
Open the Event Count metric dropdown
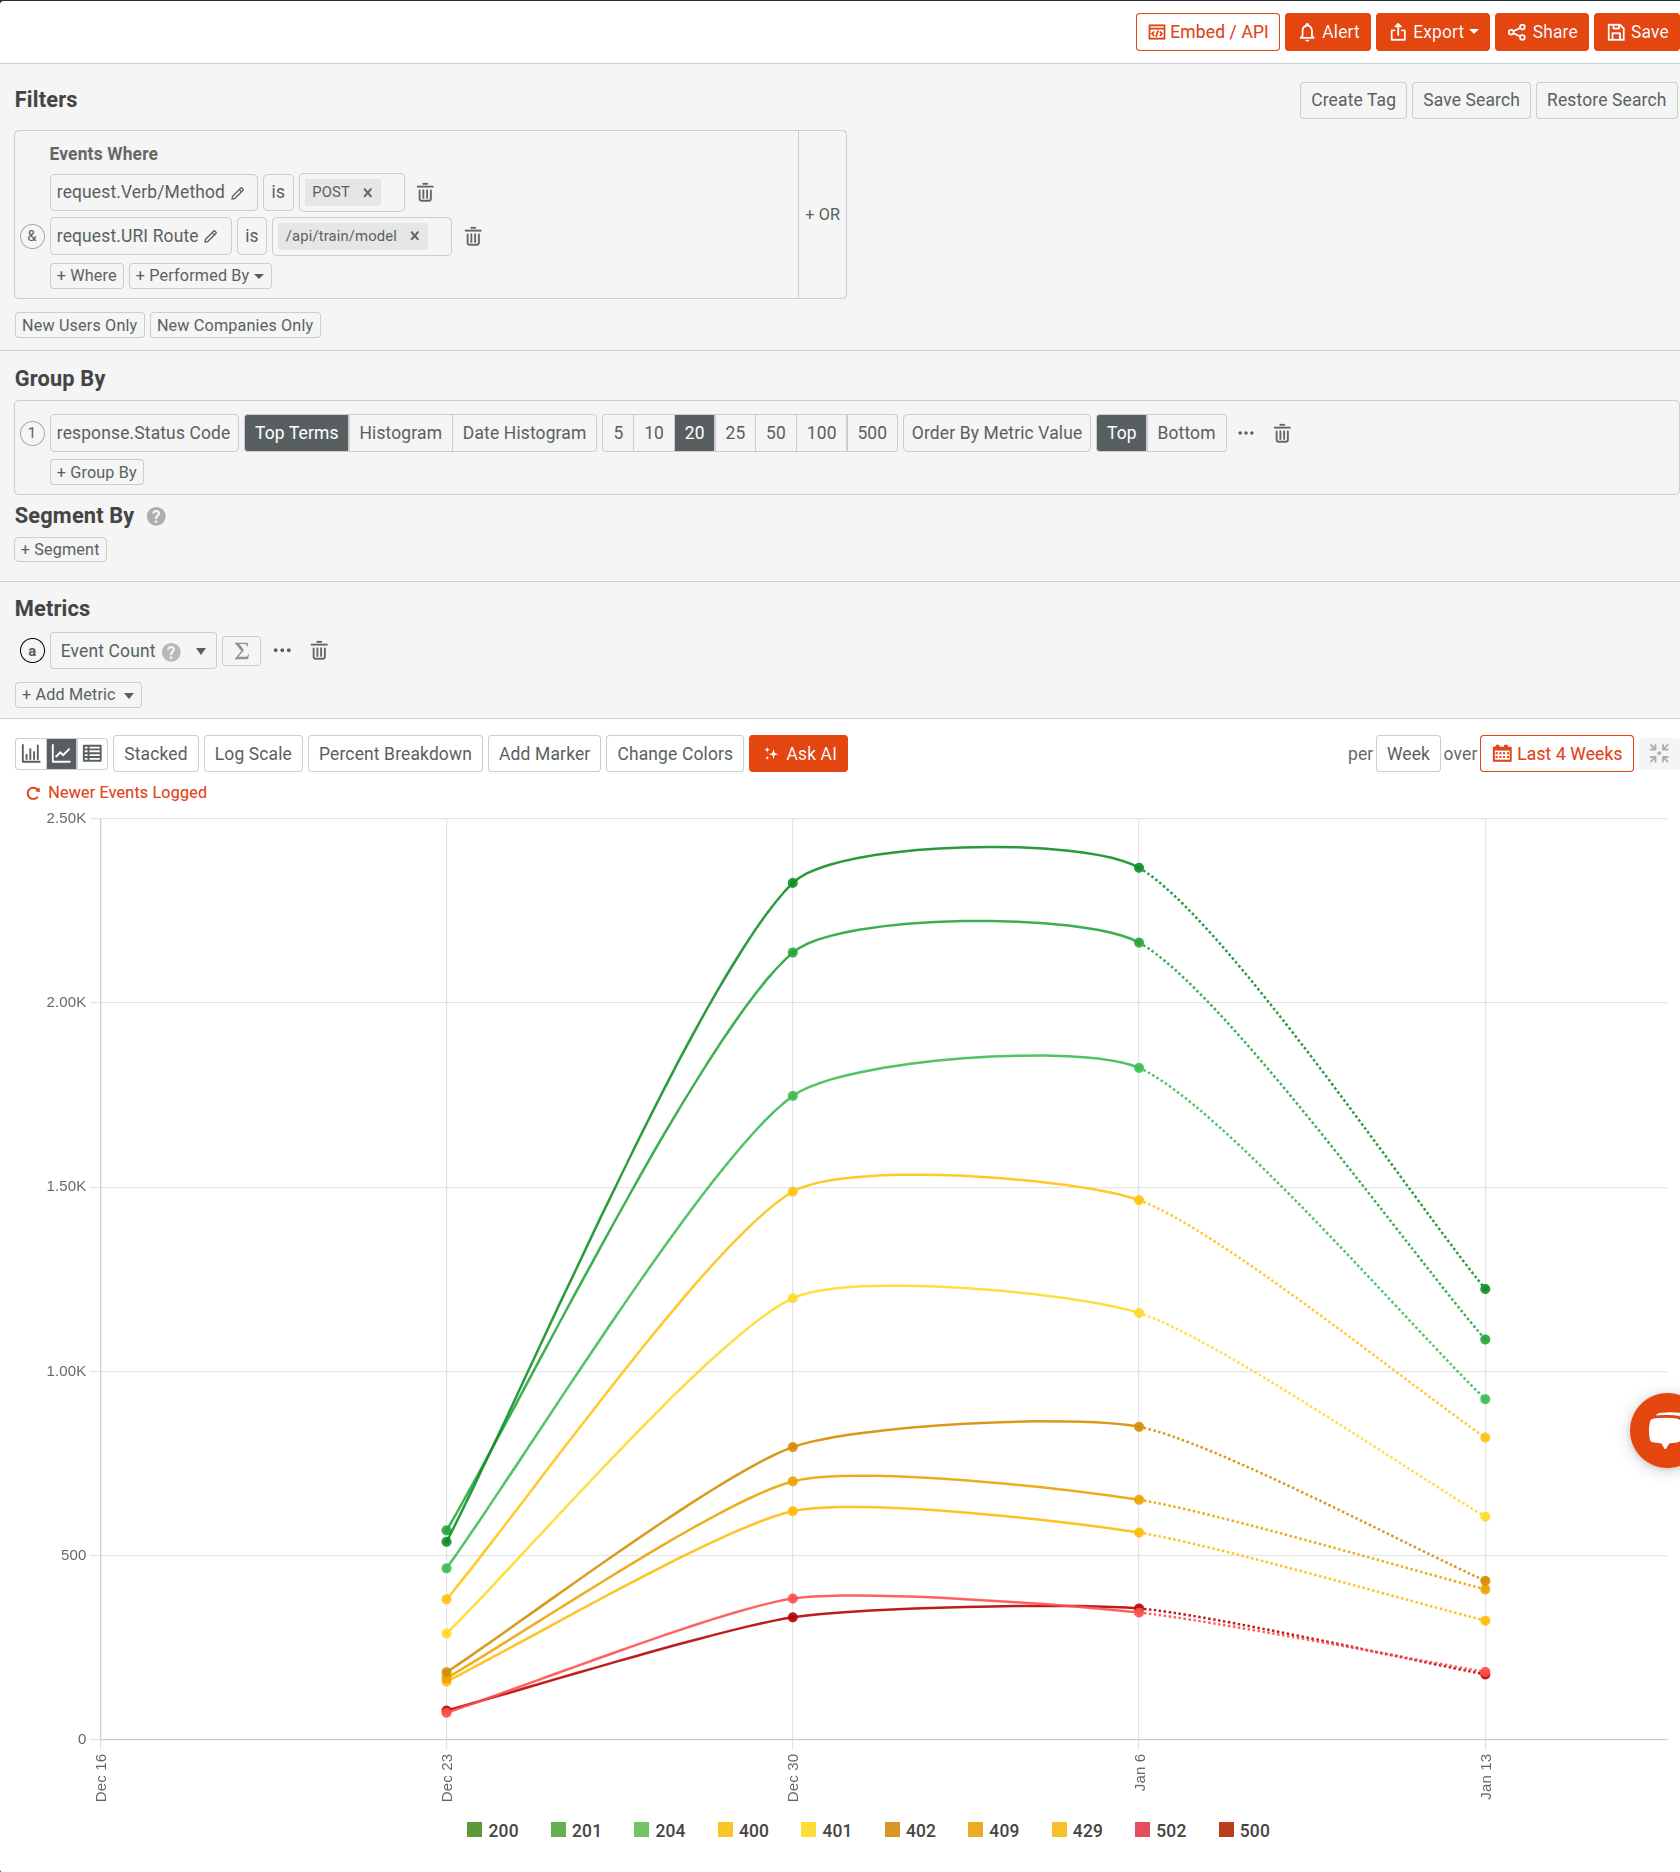point(200,650)
